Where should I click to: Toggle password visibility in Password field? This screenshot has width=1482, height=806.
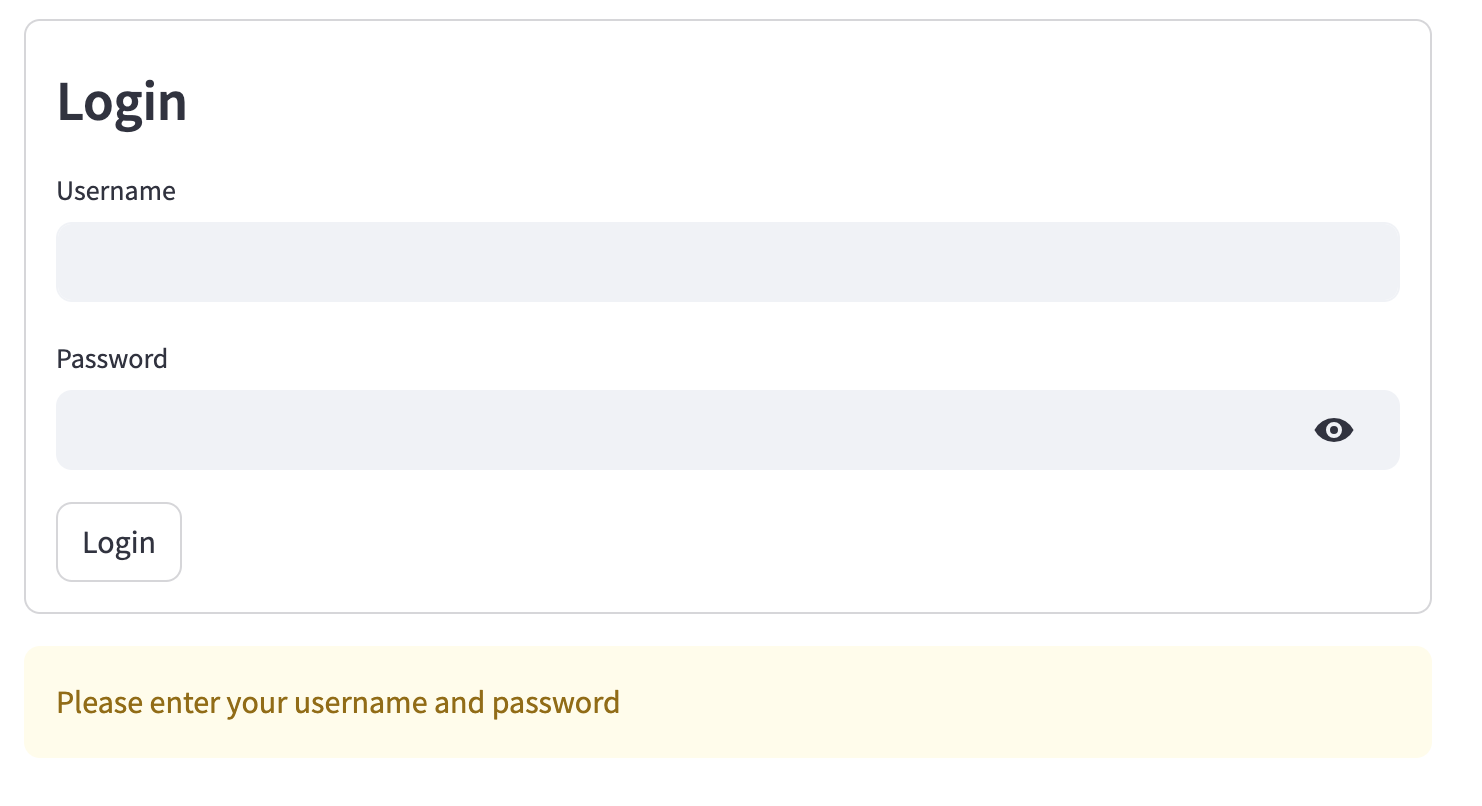(1333, 430)
